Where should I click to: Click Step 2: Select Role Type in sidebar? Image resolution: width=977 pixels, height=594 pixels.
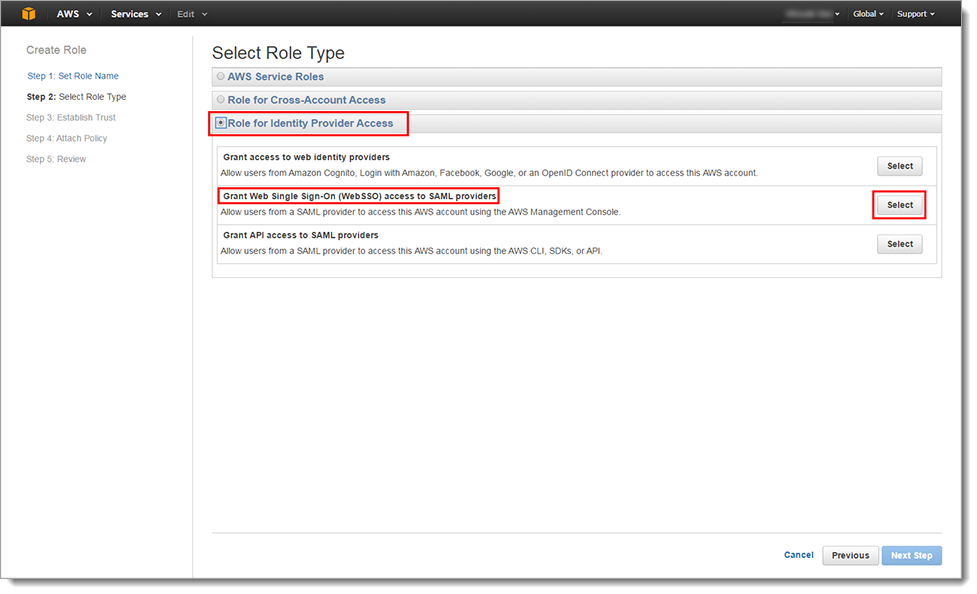point(76,97)
